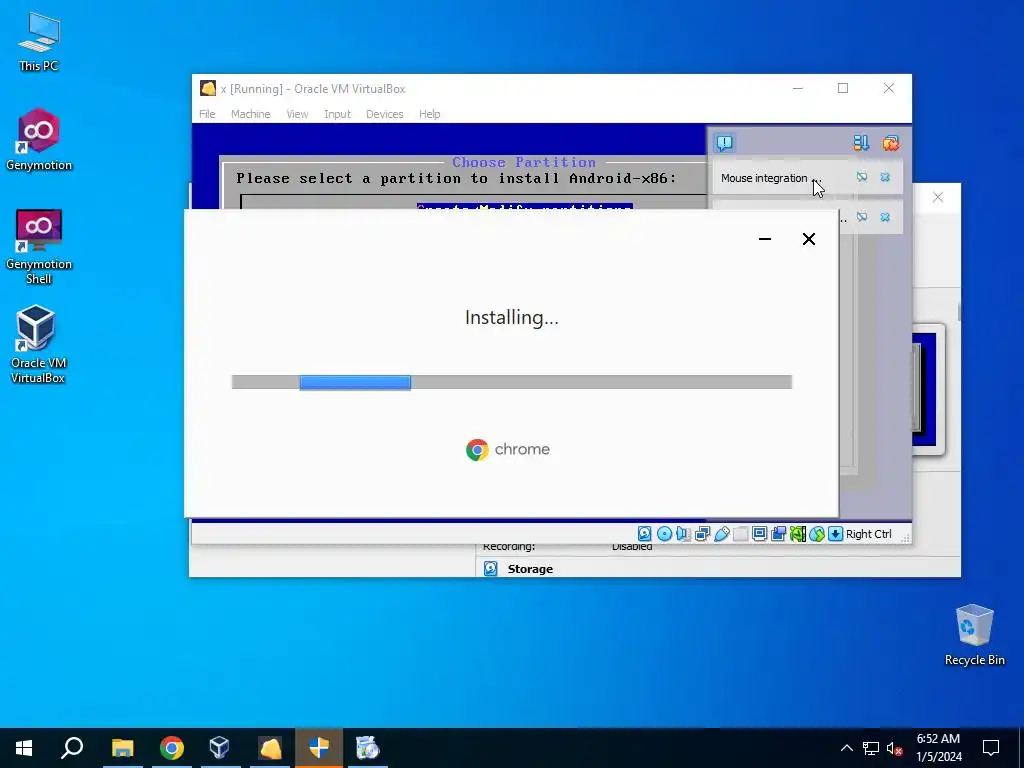This screenshot has width=1024, height=768.
Task: Click the Installing... text
Action: [x=512, y=317]
